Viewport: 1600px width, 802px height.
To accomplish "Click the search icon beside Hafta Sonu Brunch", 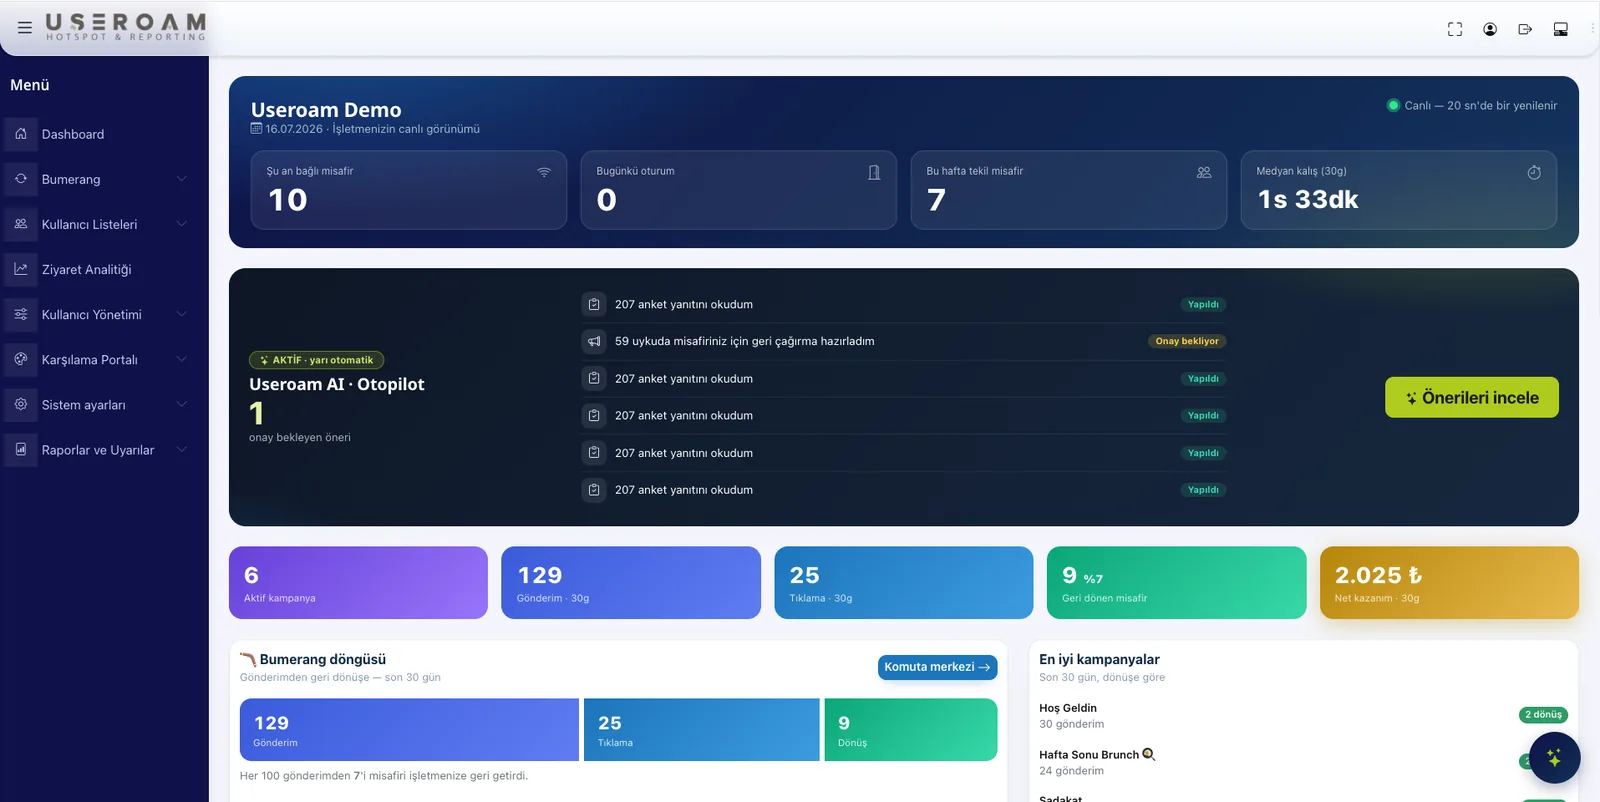I will 1149,754.
